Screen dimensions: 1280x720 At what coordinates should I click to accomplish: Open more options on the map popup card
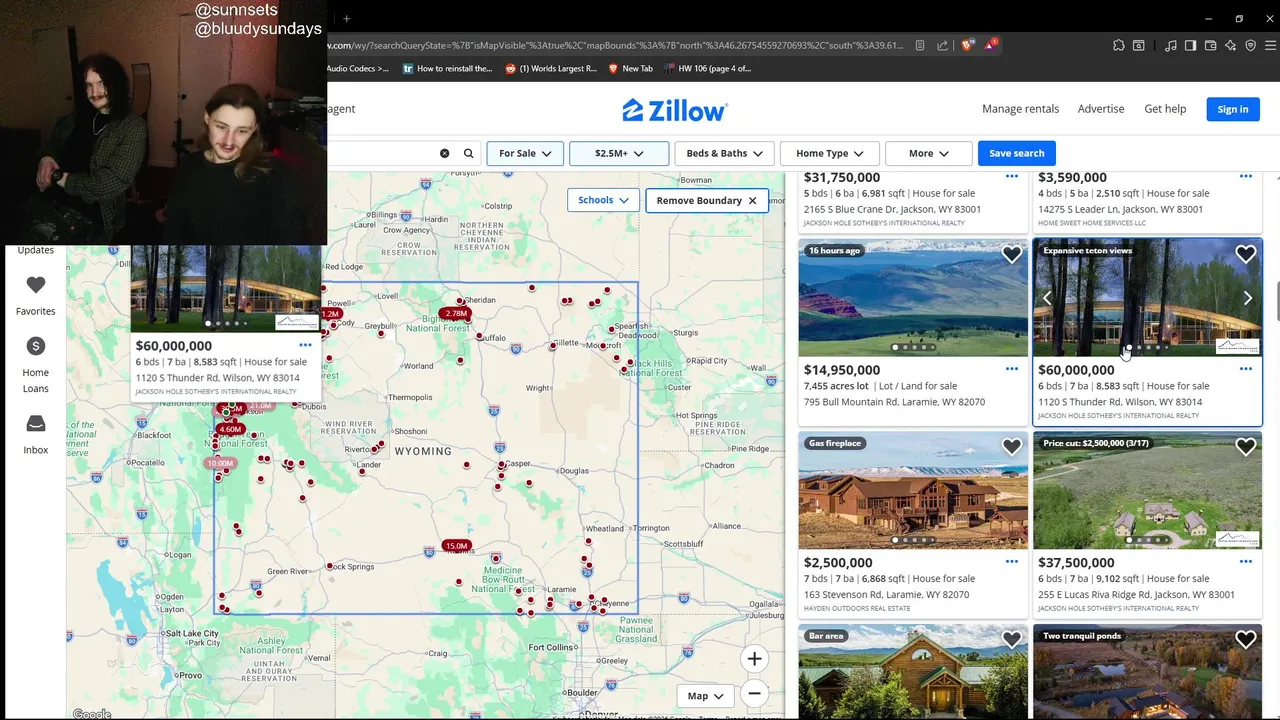click(x=305, y=345)
